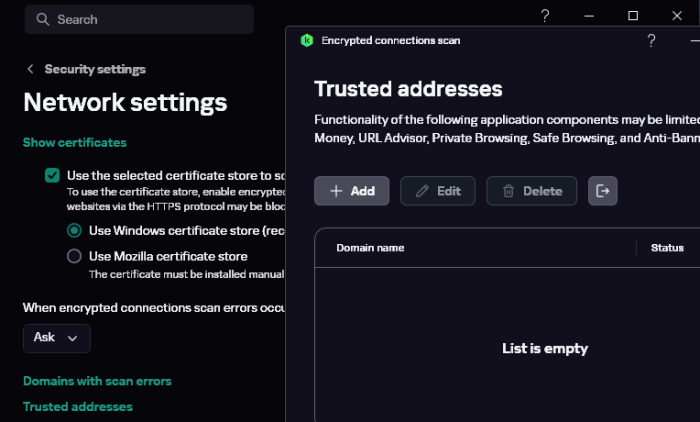Go back using the Security settings arrow

(x=31, y=69)
